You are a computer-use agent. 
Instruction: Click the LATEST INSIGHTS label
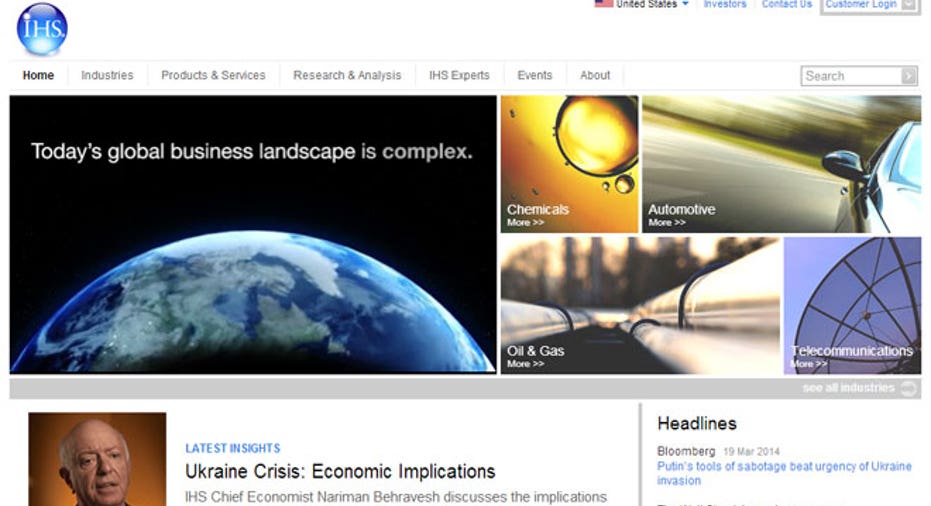pyautogui.click(x=233, y=448)
